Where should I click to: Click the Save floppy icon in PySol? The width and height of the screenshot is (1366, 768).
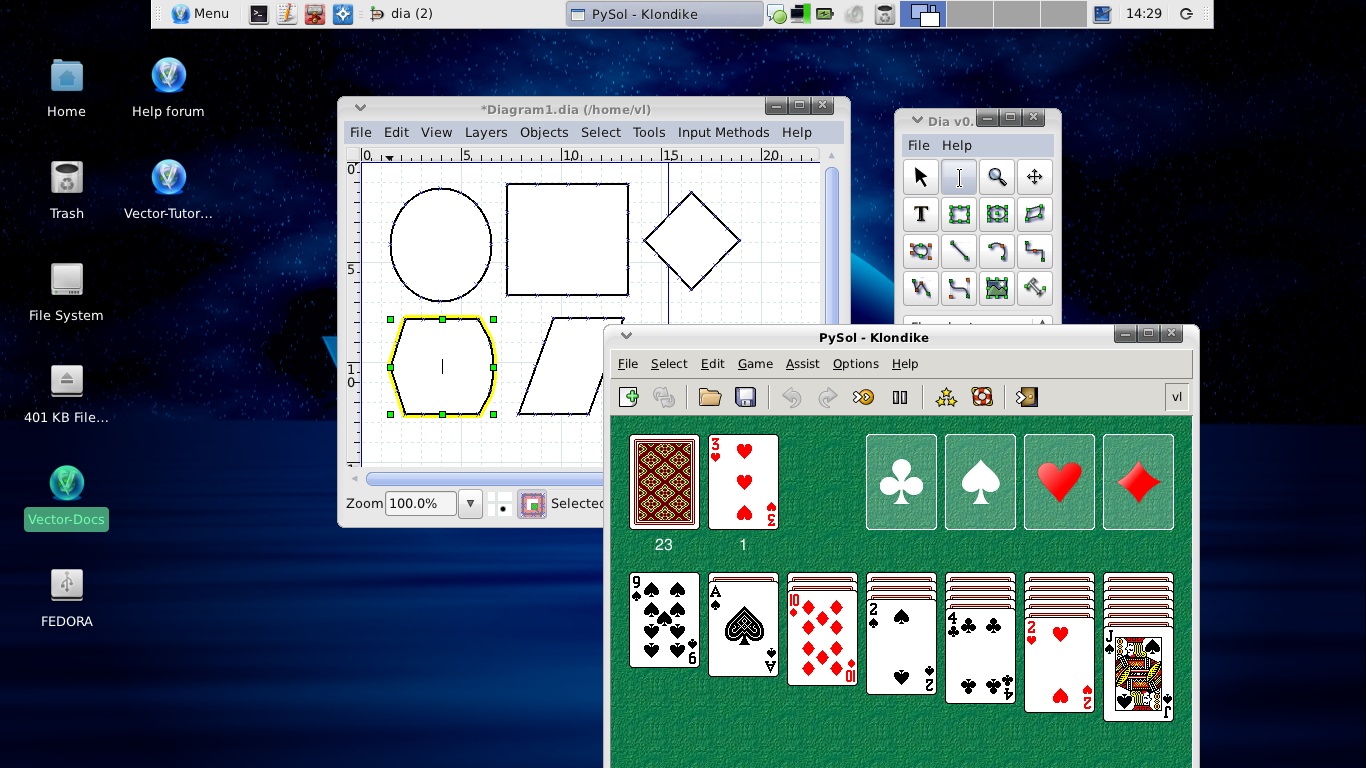coord(745,397)
